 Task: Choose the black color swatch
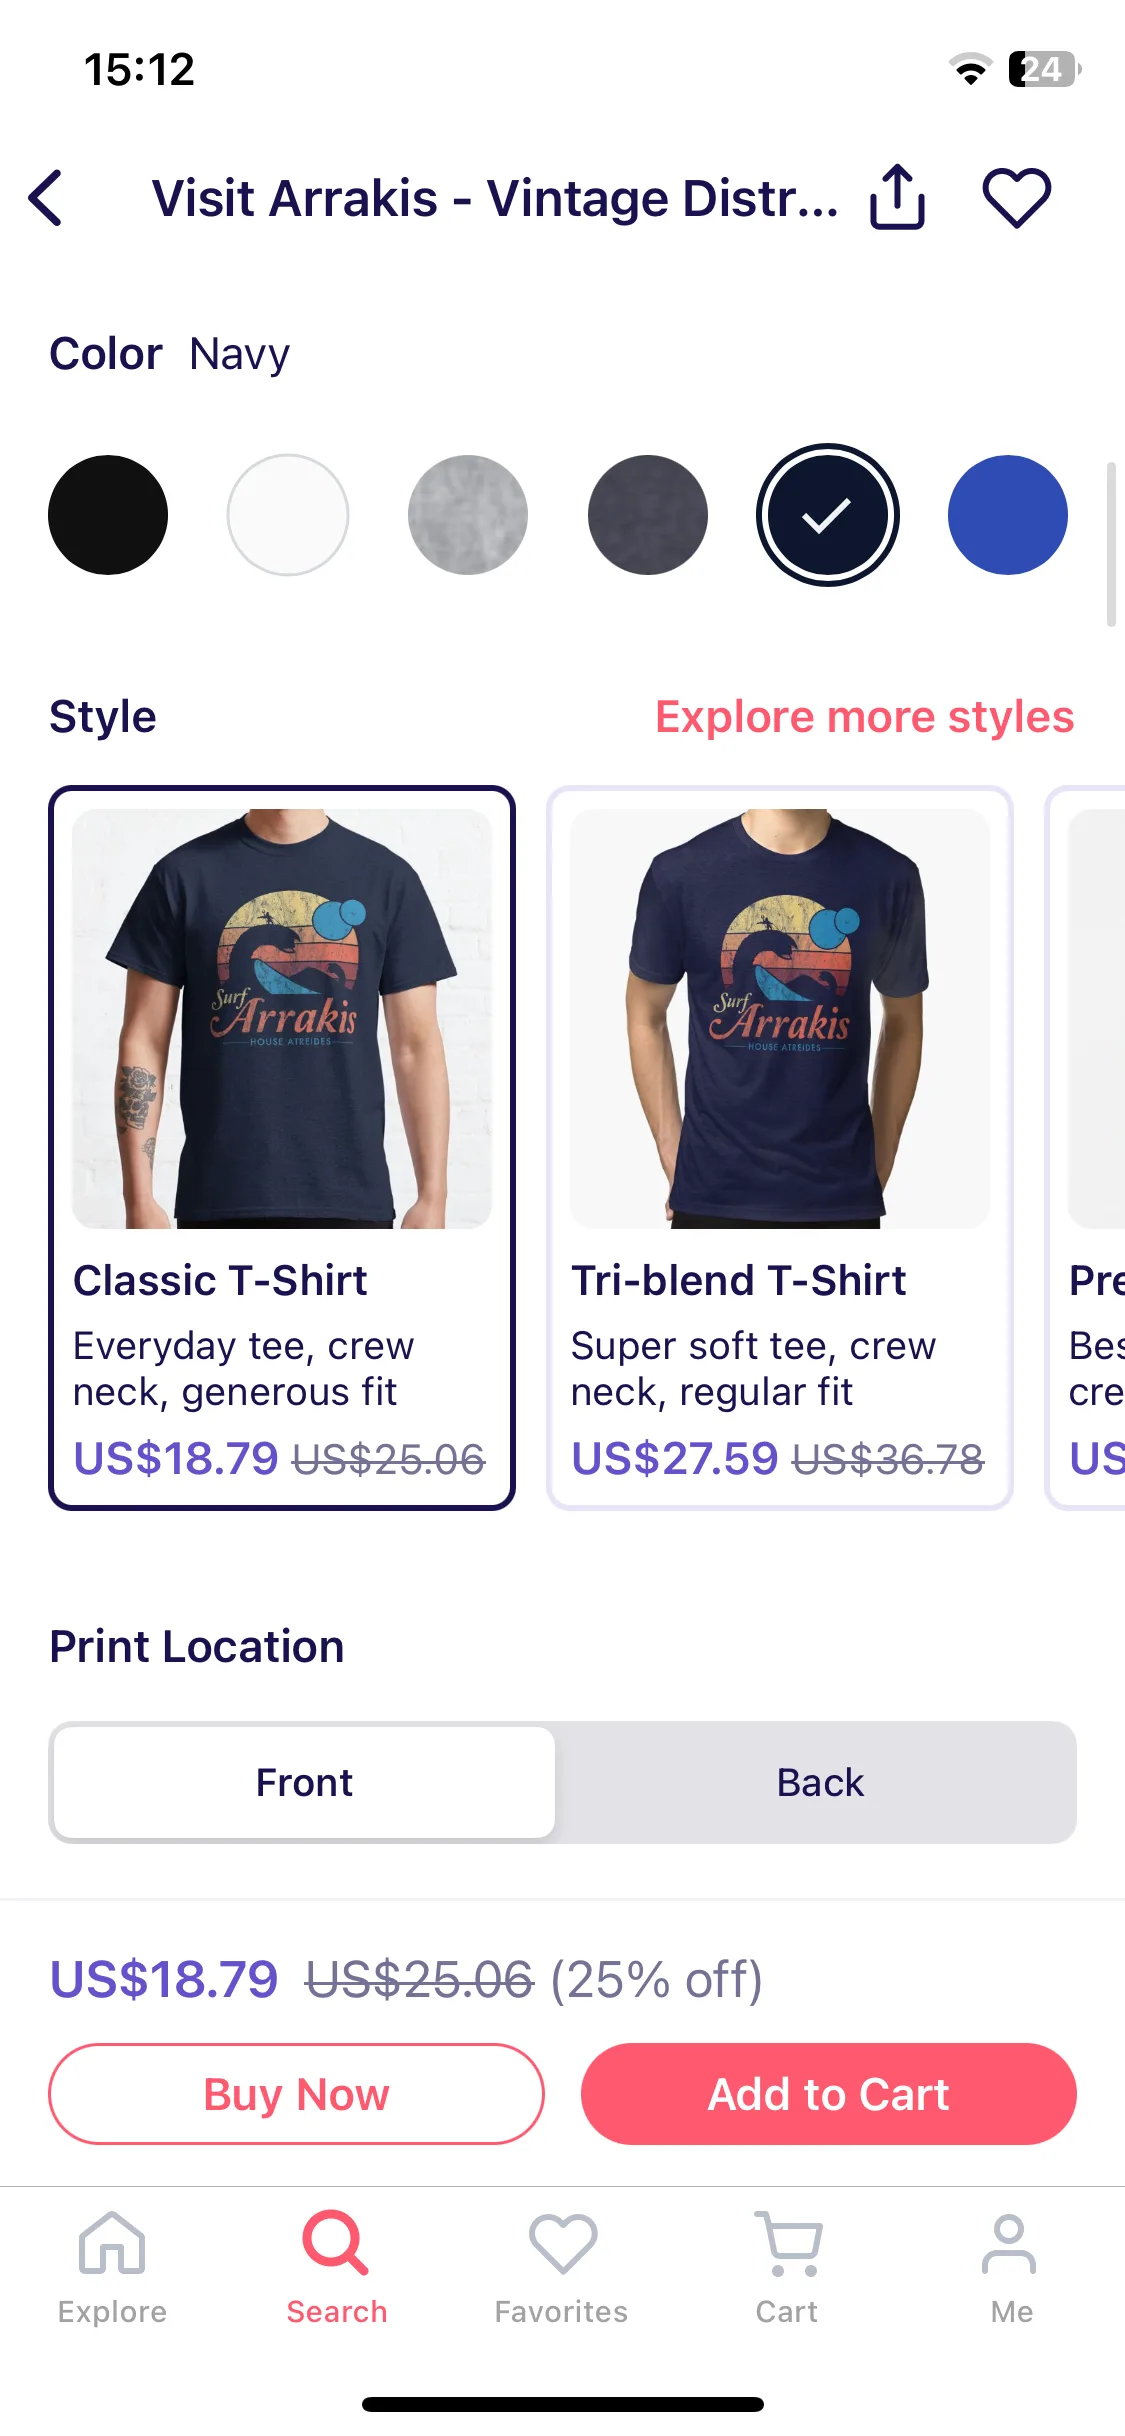(108, 515)
